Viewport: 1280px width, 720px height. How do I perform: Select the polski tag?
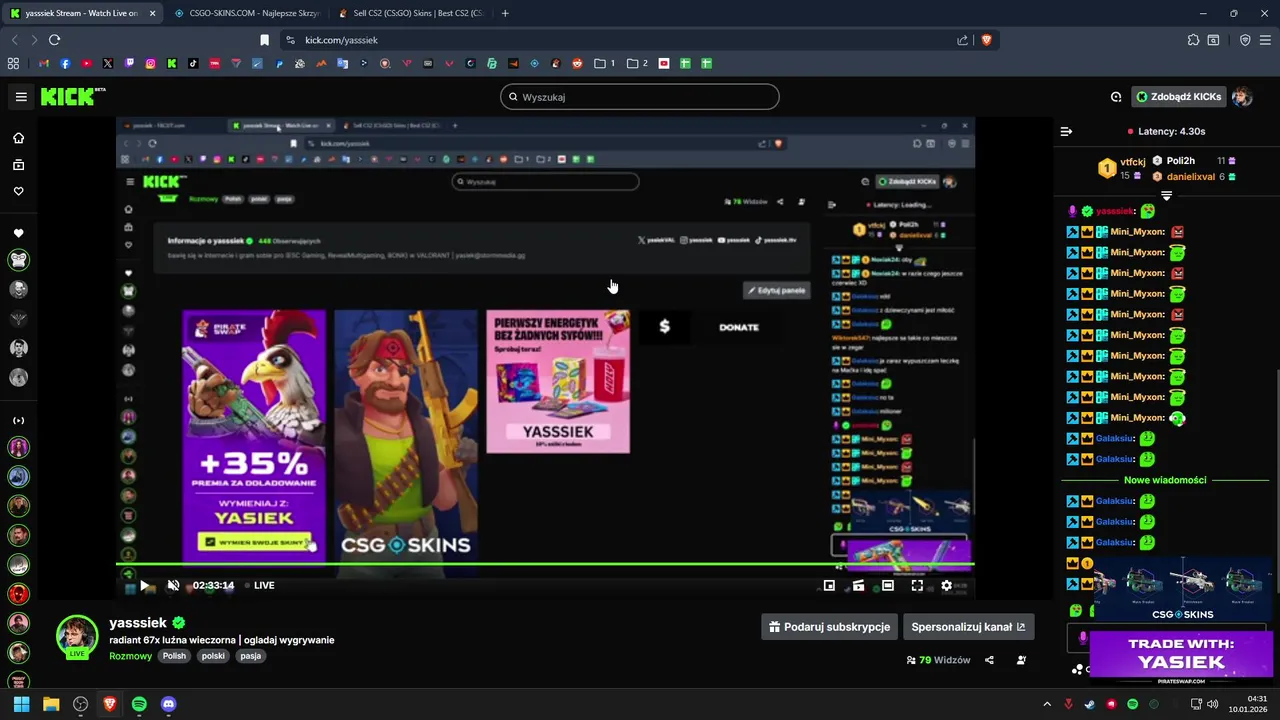tap(213, 656)
